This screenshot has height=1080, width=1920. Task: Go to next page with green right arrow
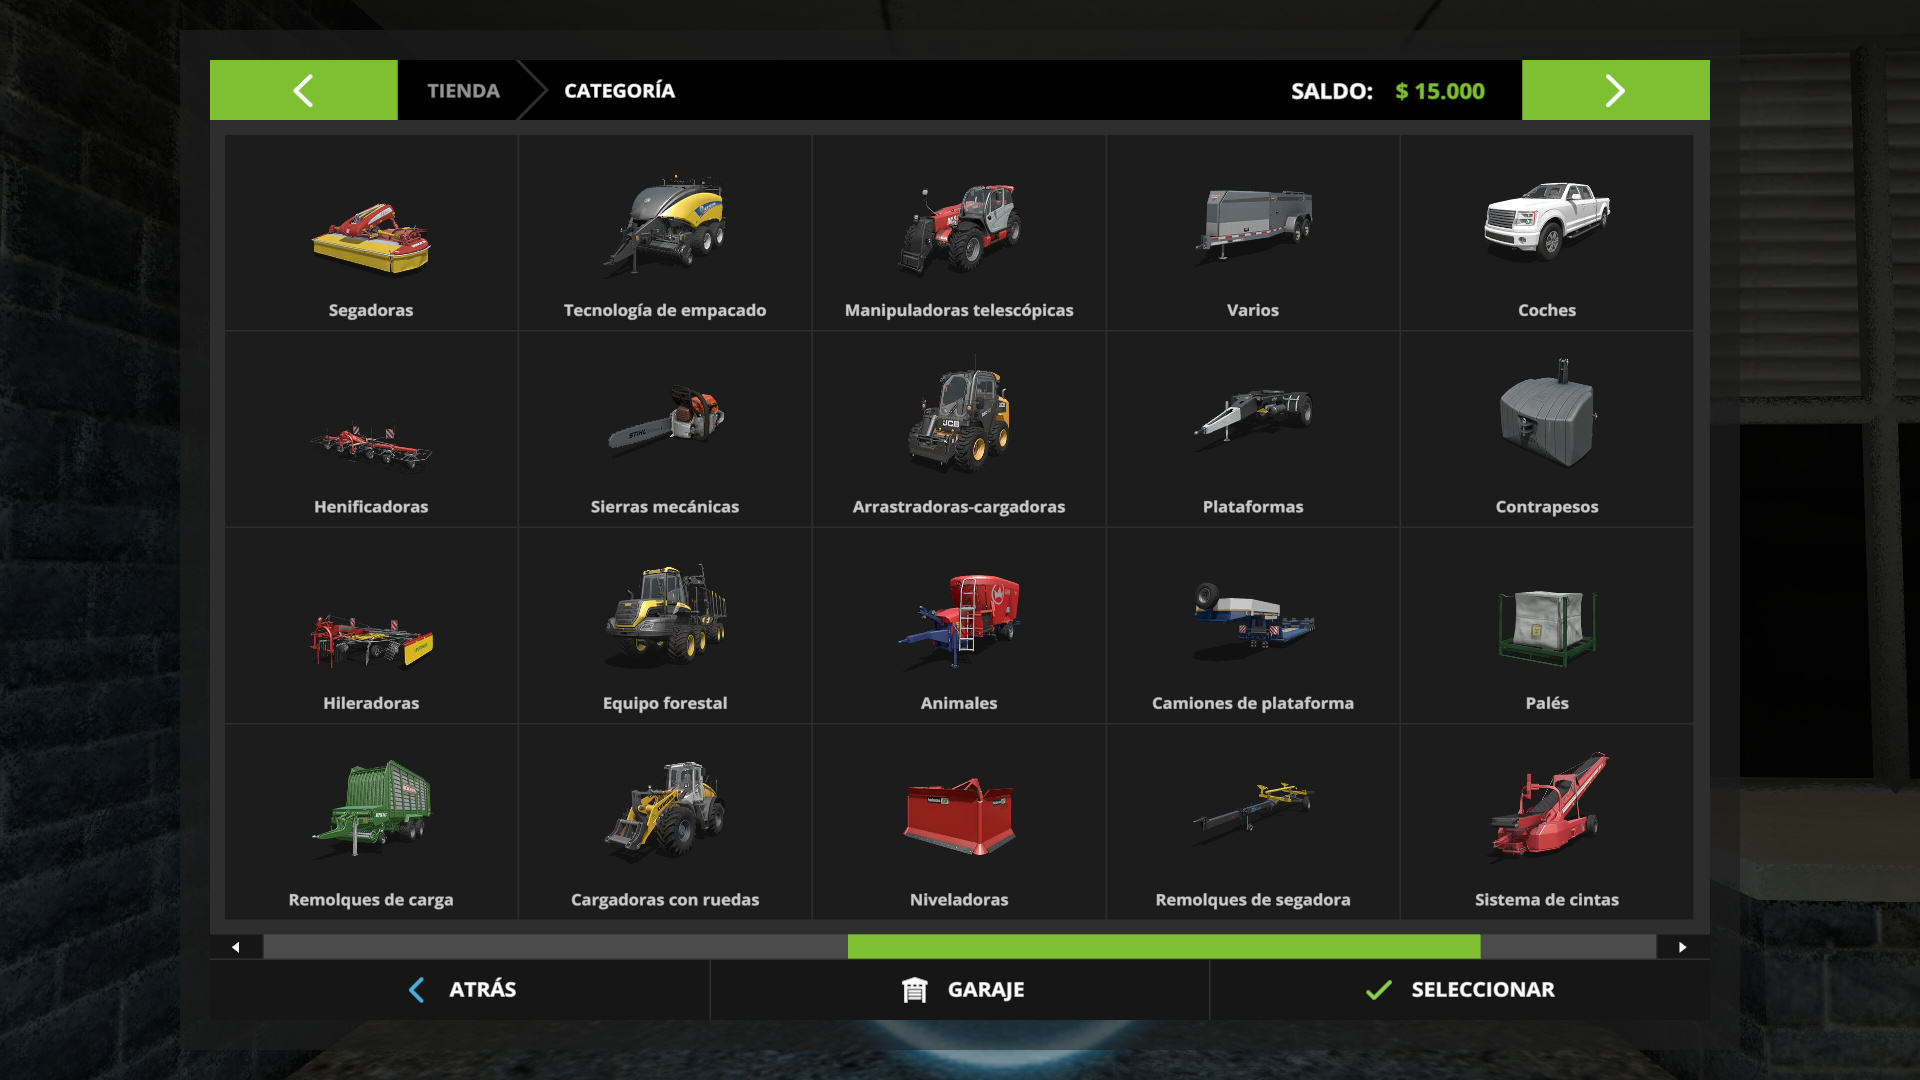point(1616,90)
